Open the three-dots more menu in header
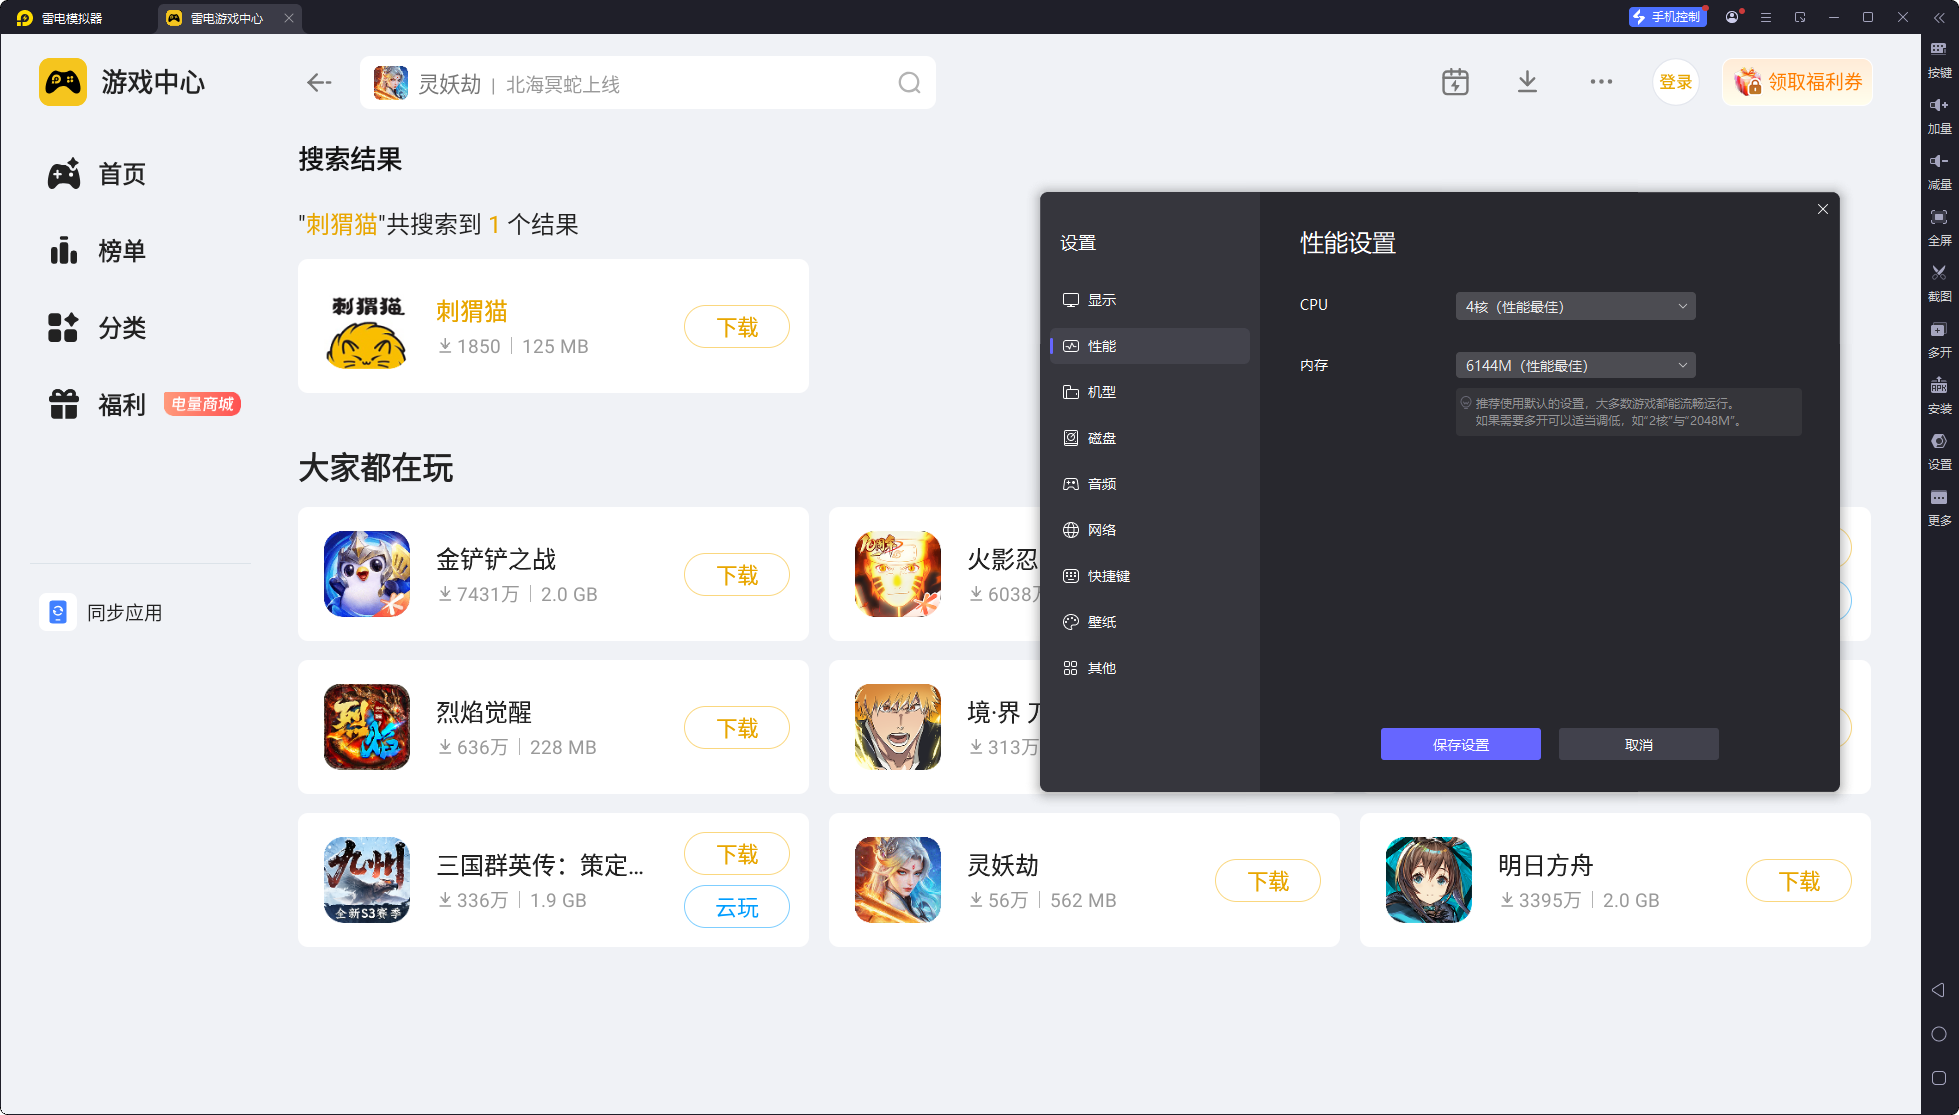Image resolution: width=1959 pixels, height=1115 pixels. (x=1600, y=82)
